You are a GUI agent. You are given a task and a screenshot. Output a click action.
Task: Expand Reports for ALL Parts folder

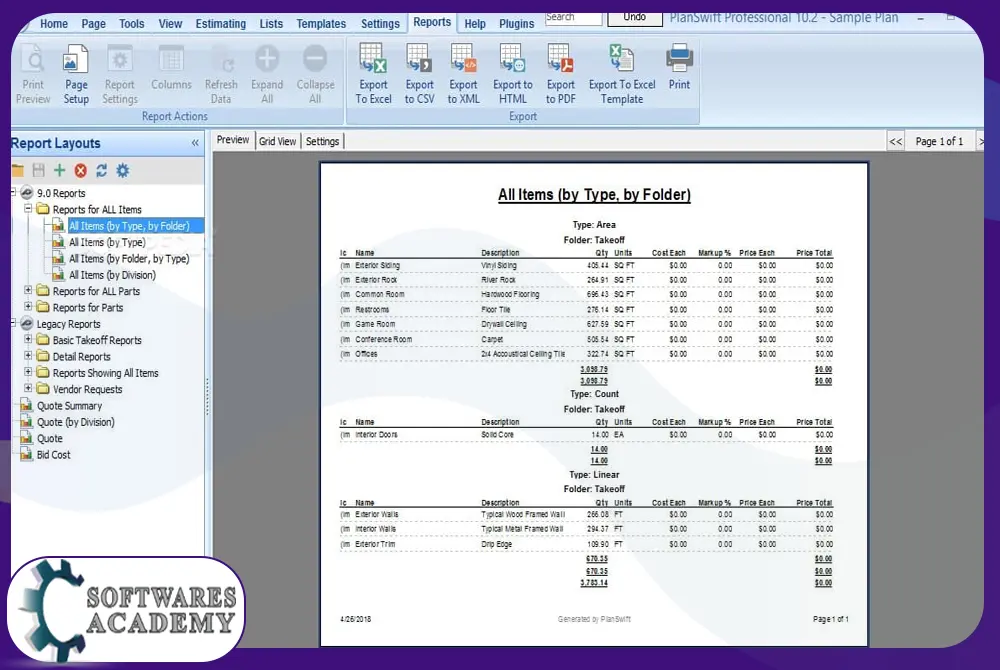pos(28,290)
